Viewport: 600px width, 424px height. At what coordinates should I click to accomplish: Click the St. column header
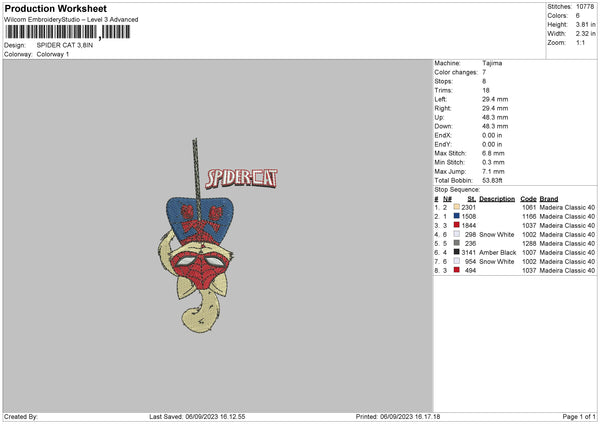(471, 199)
